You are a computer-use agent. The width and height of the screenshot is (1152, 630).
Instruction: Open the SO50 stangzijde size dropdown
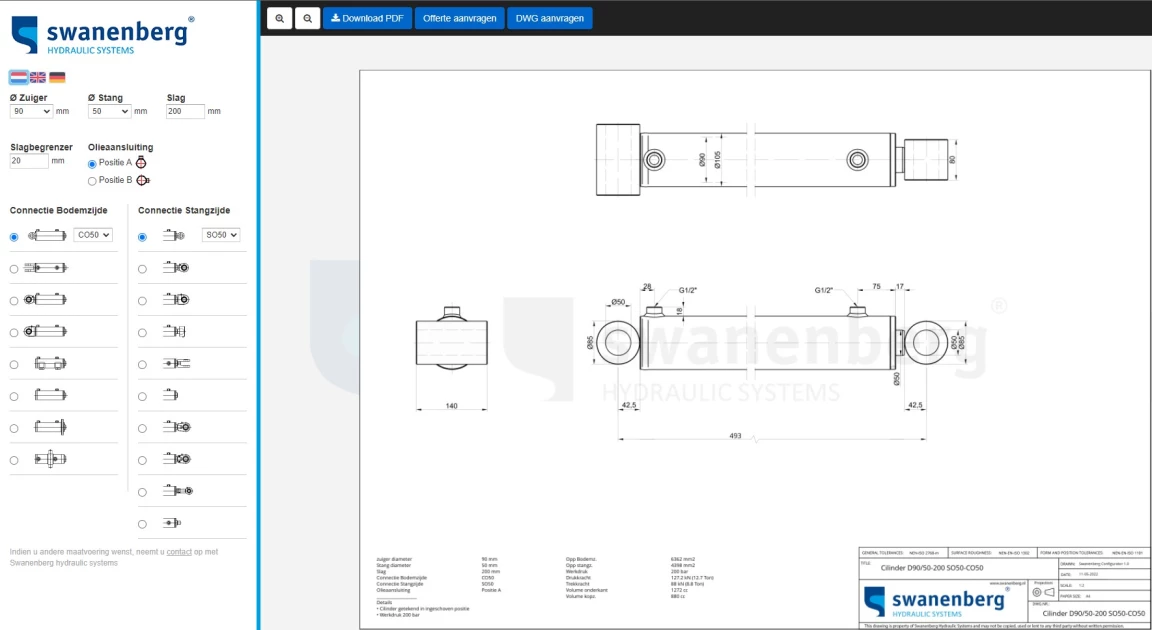click(x=221, y=235)
